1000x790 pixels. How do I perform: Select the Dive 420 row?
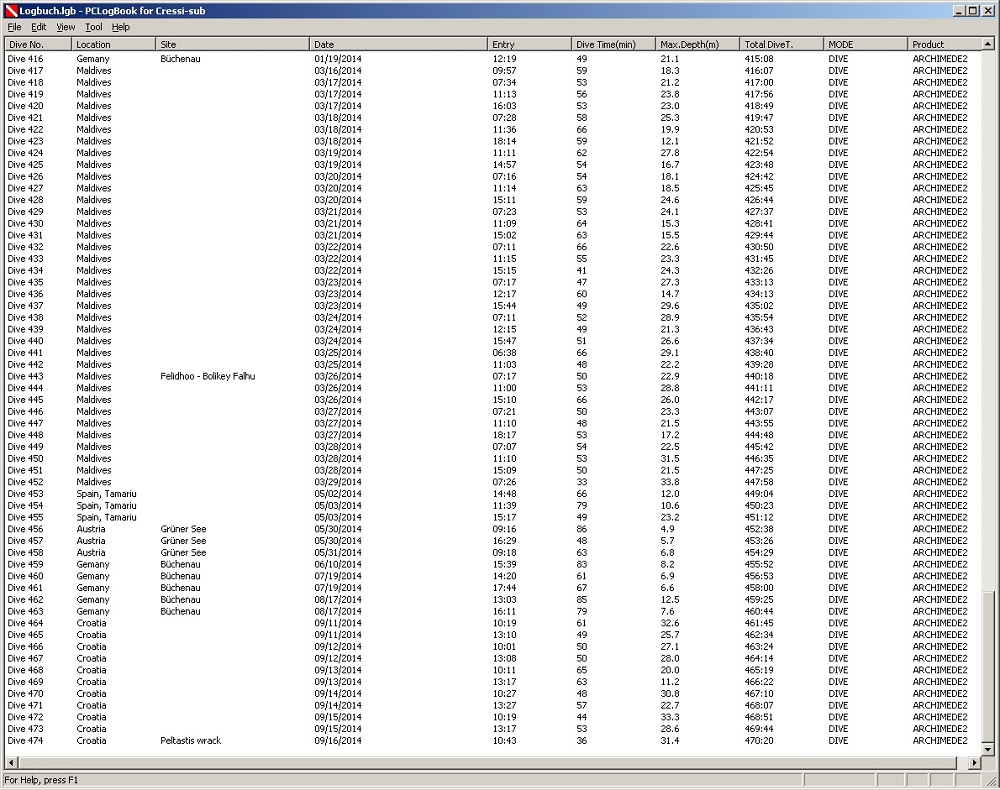[493, 106]
